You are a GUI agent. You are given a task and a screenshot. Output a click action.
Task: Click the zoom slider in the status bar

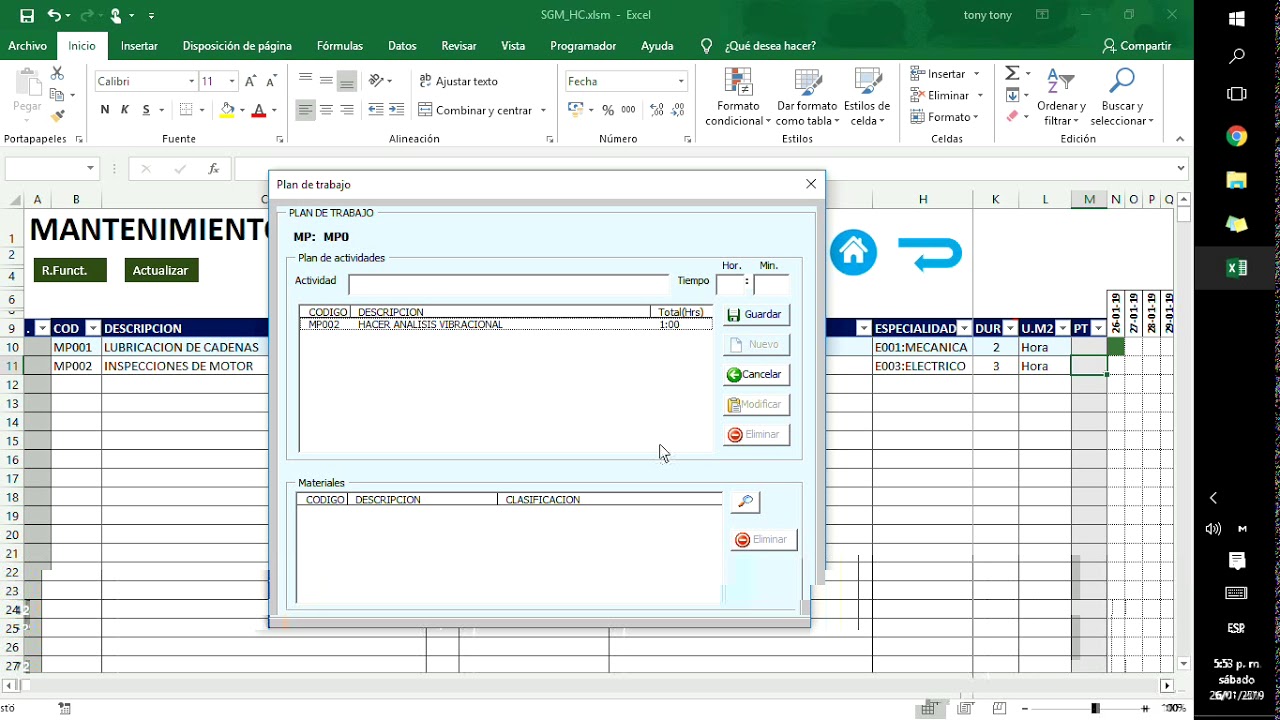click(x=1095, y=708)
